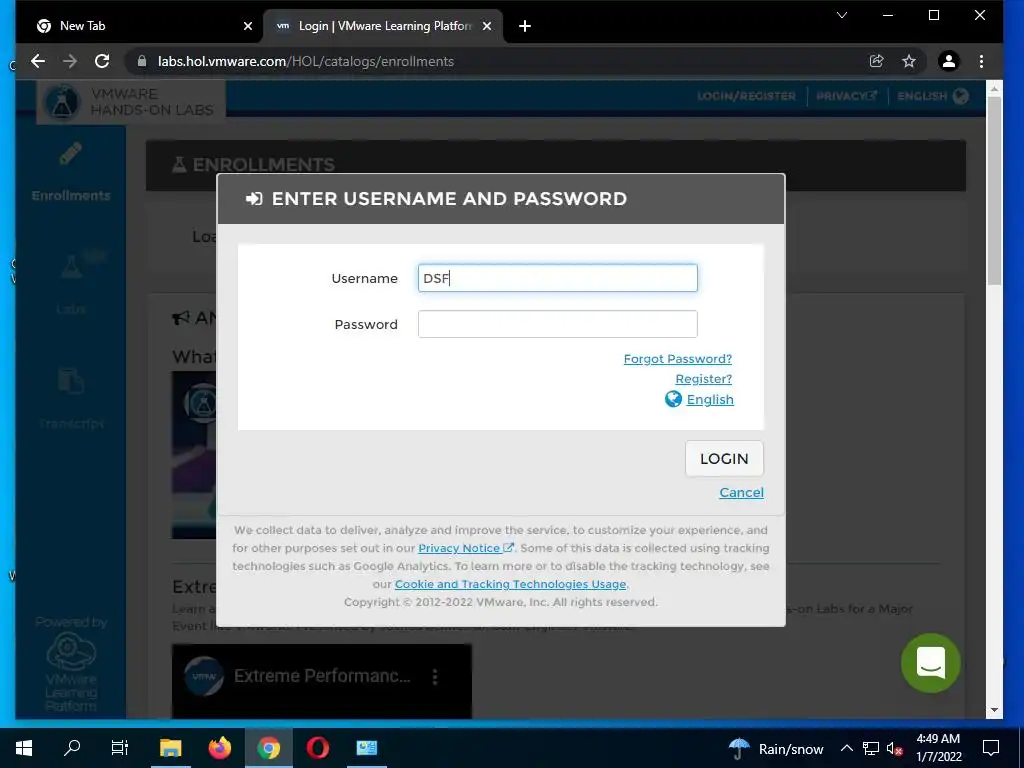Launch Opera from the taskbar
1024x768 pixels.
tap(317, 748)
